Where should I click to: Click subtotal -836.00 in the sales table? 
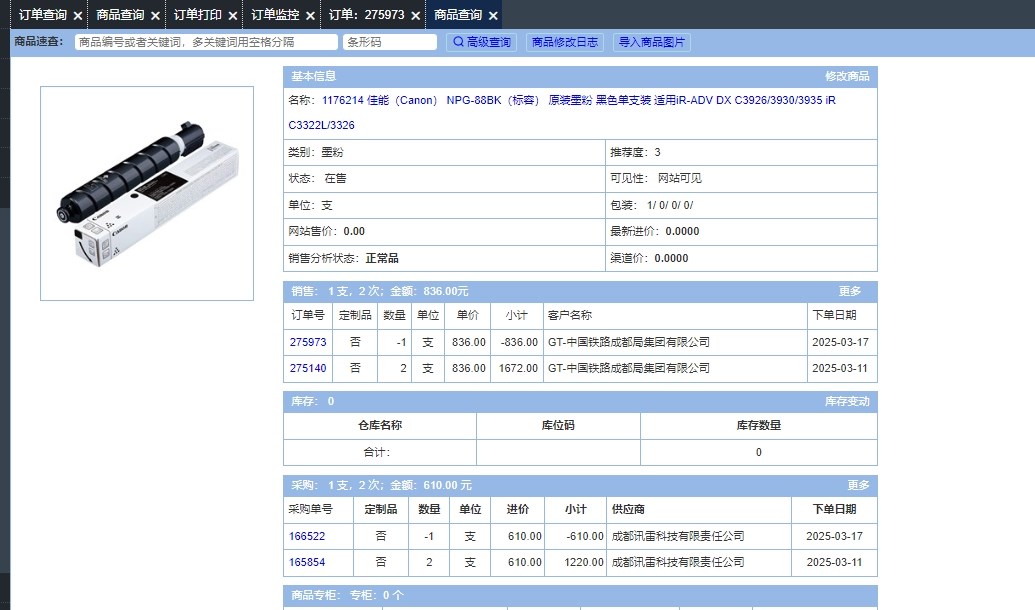tap(519, 342)
